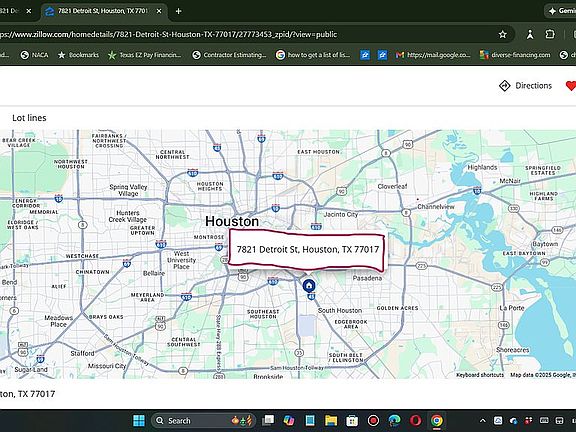This screenshot has width=576, height=432.
Task: Open the Directions link
Action: 526,86
